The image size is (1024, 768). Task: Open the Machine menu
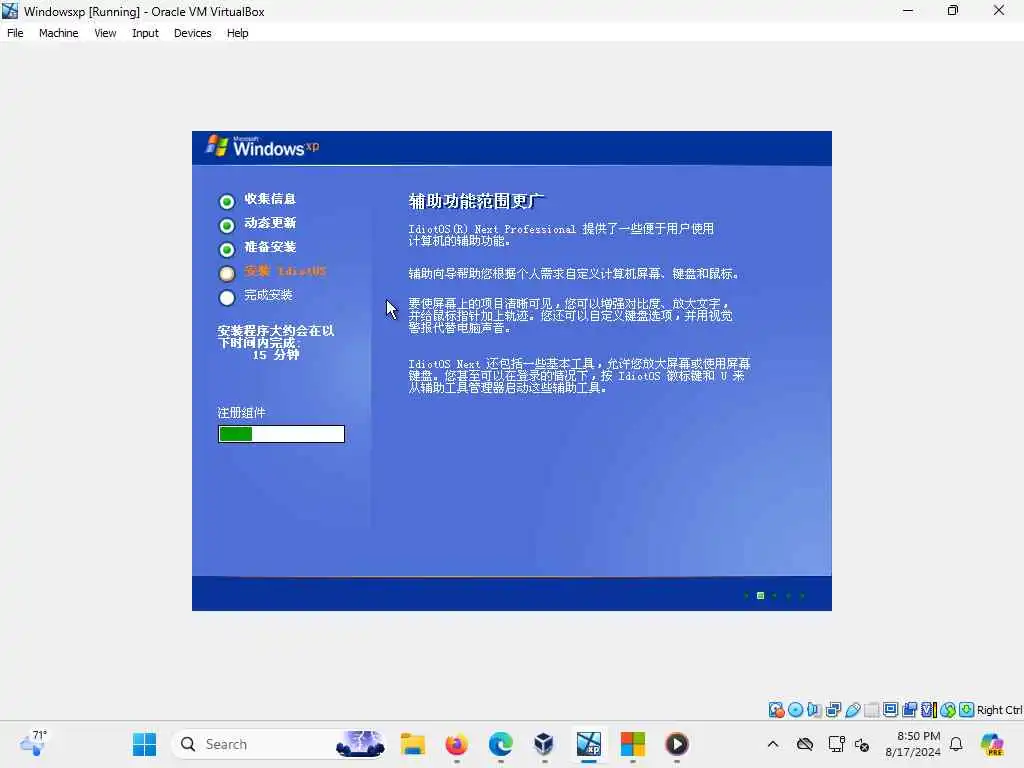pyautogui.click(x=58, y=33)
